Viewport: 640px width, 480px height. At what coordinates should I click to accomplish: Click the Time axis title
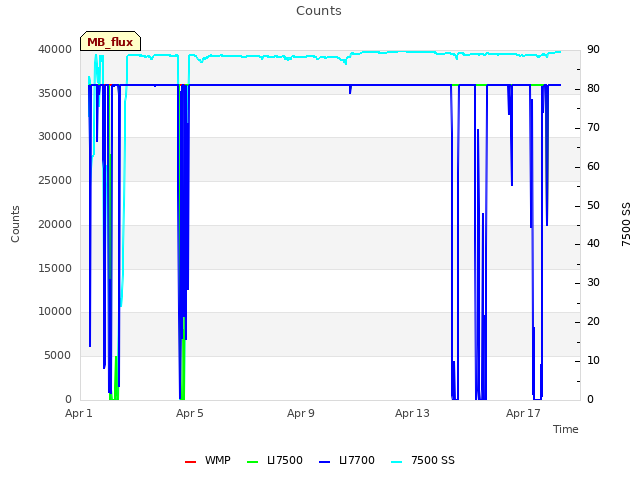tap(566, 429)
